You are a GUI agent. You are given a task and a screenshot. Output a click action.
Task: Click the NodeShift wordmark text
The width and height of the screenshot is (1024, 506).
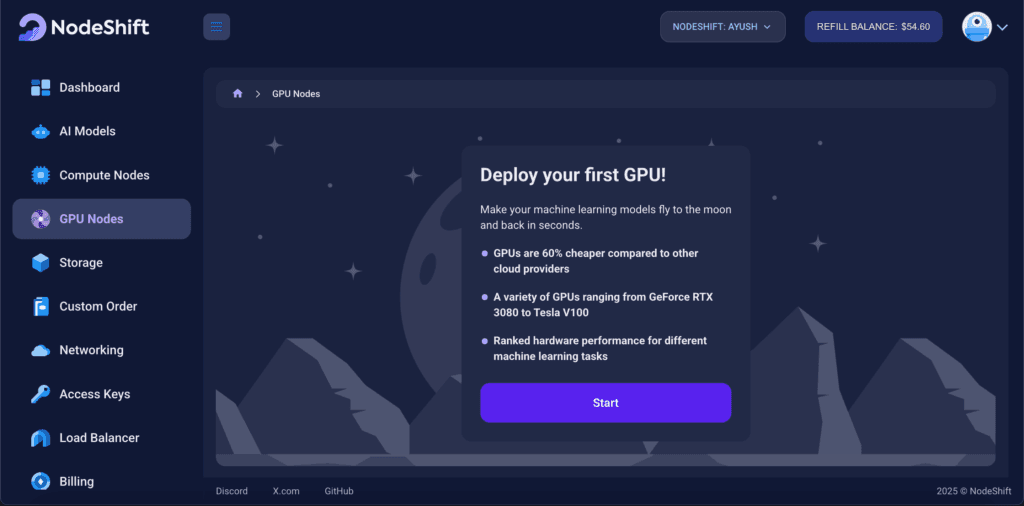pos(100,27)
